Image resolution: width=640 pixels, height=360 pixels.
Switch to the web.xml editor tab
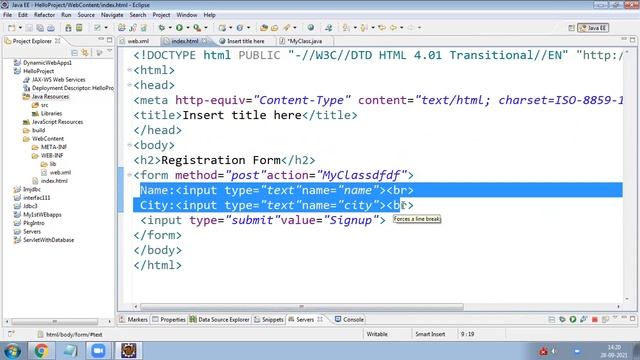tap(138, 41)
